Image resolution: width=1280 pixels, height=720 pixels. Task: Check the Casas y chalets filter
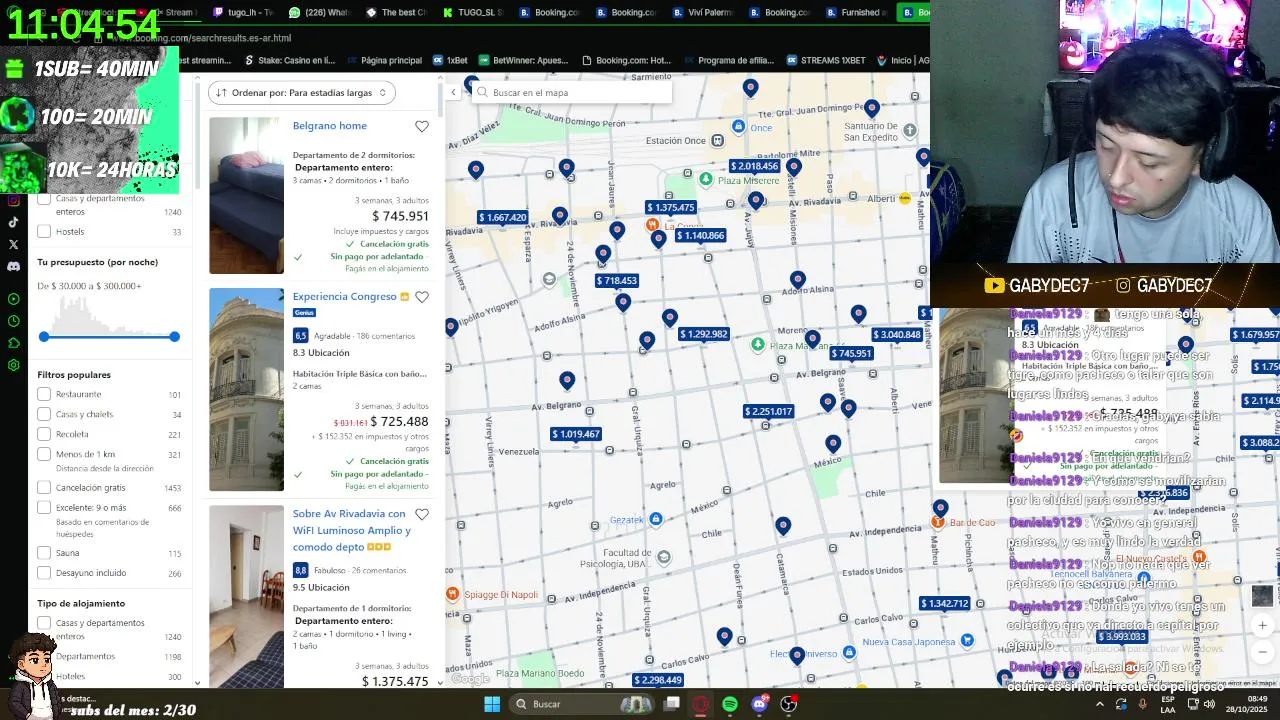click(x=44, y=414)
